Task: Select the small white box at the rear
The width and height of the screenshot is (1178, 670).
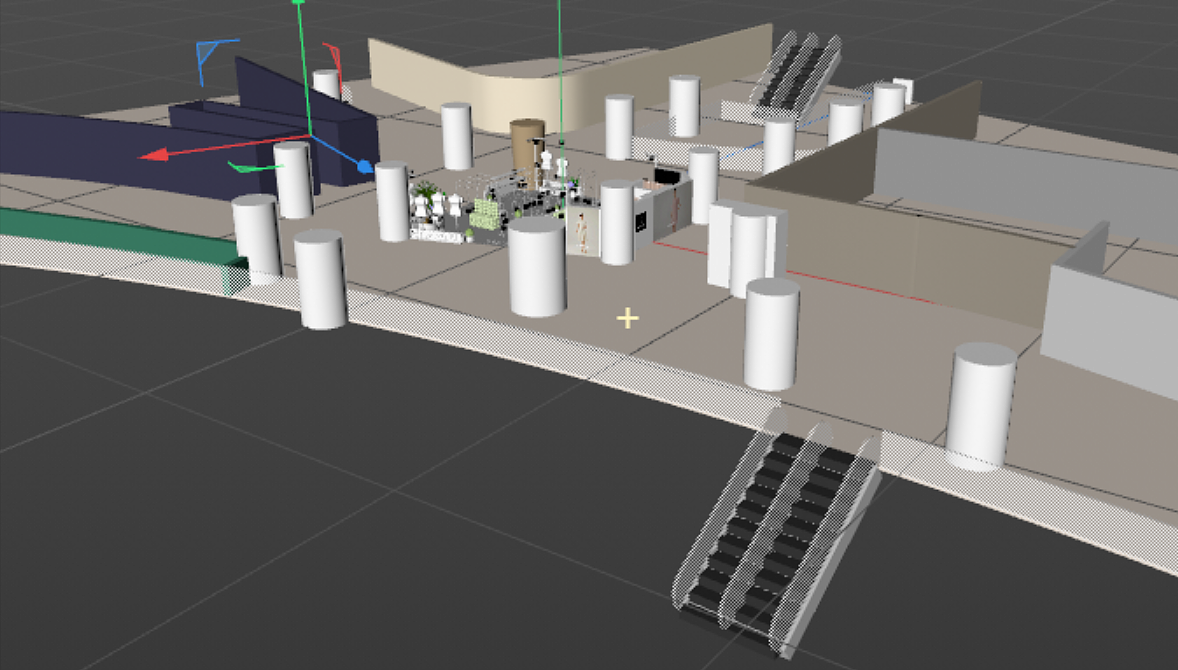Action: pyautogui.click(x=904, y=91)
